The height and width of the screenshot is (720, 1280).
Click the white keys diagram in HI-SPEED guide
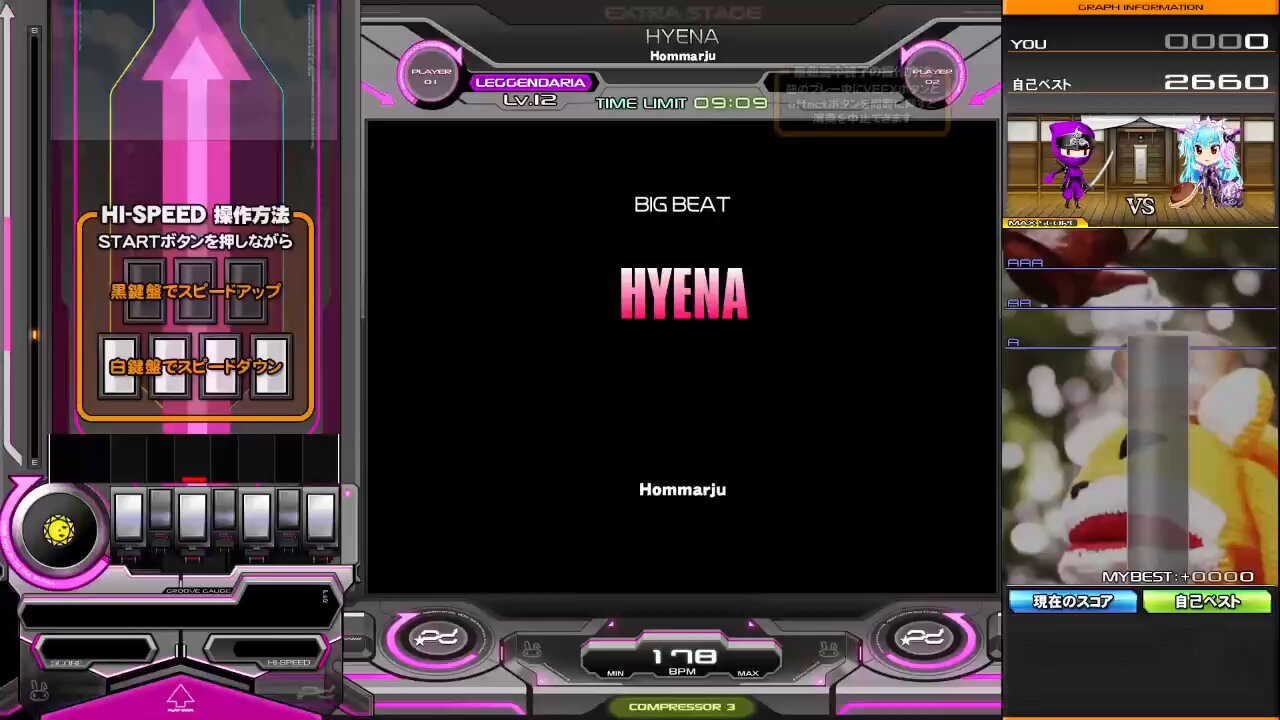point(196,366)
